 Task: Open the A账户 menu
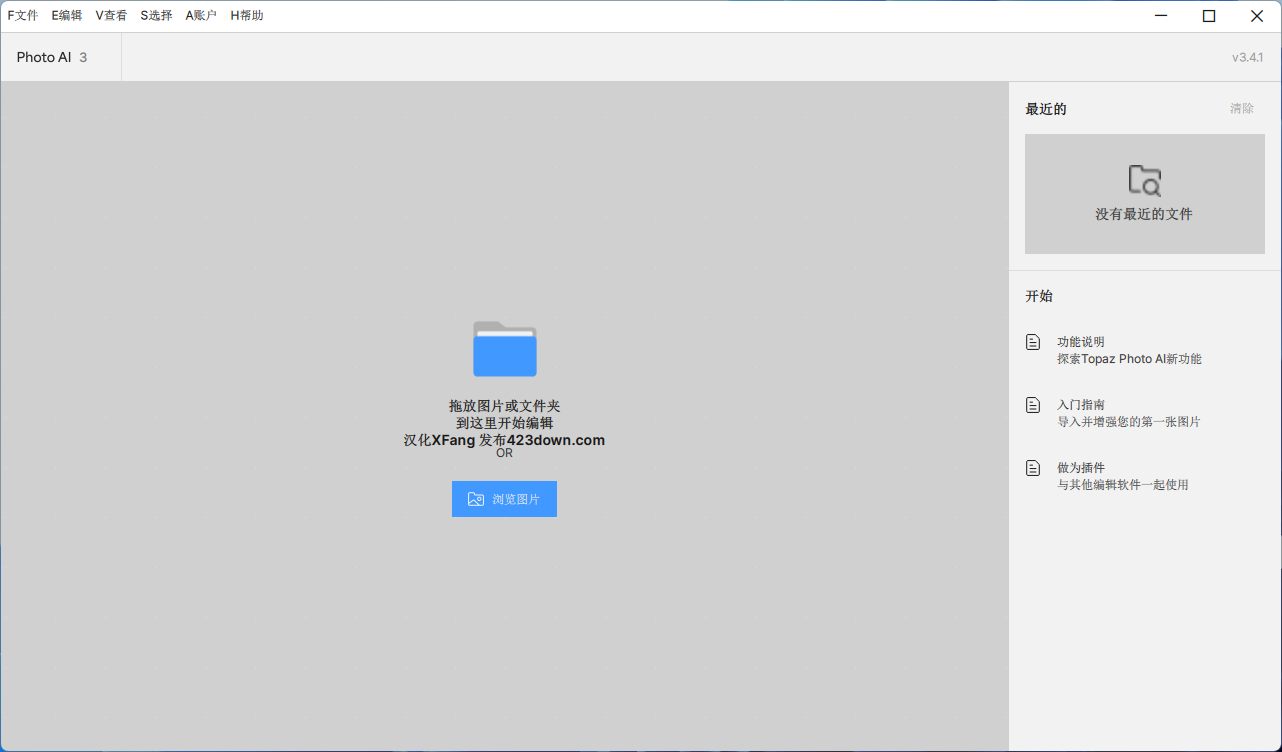pyautogui.click(x=201, y=16)
